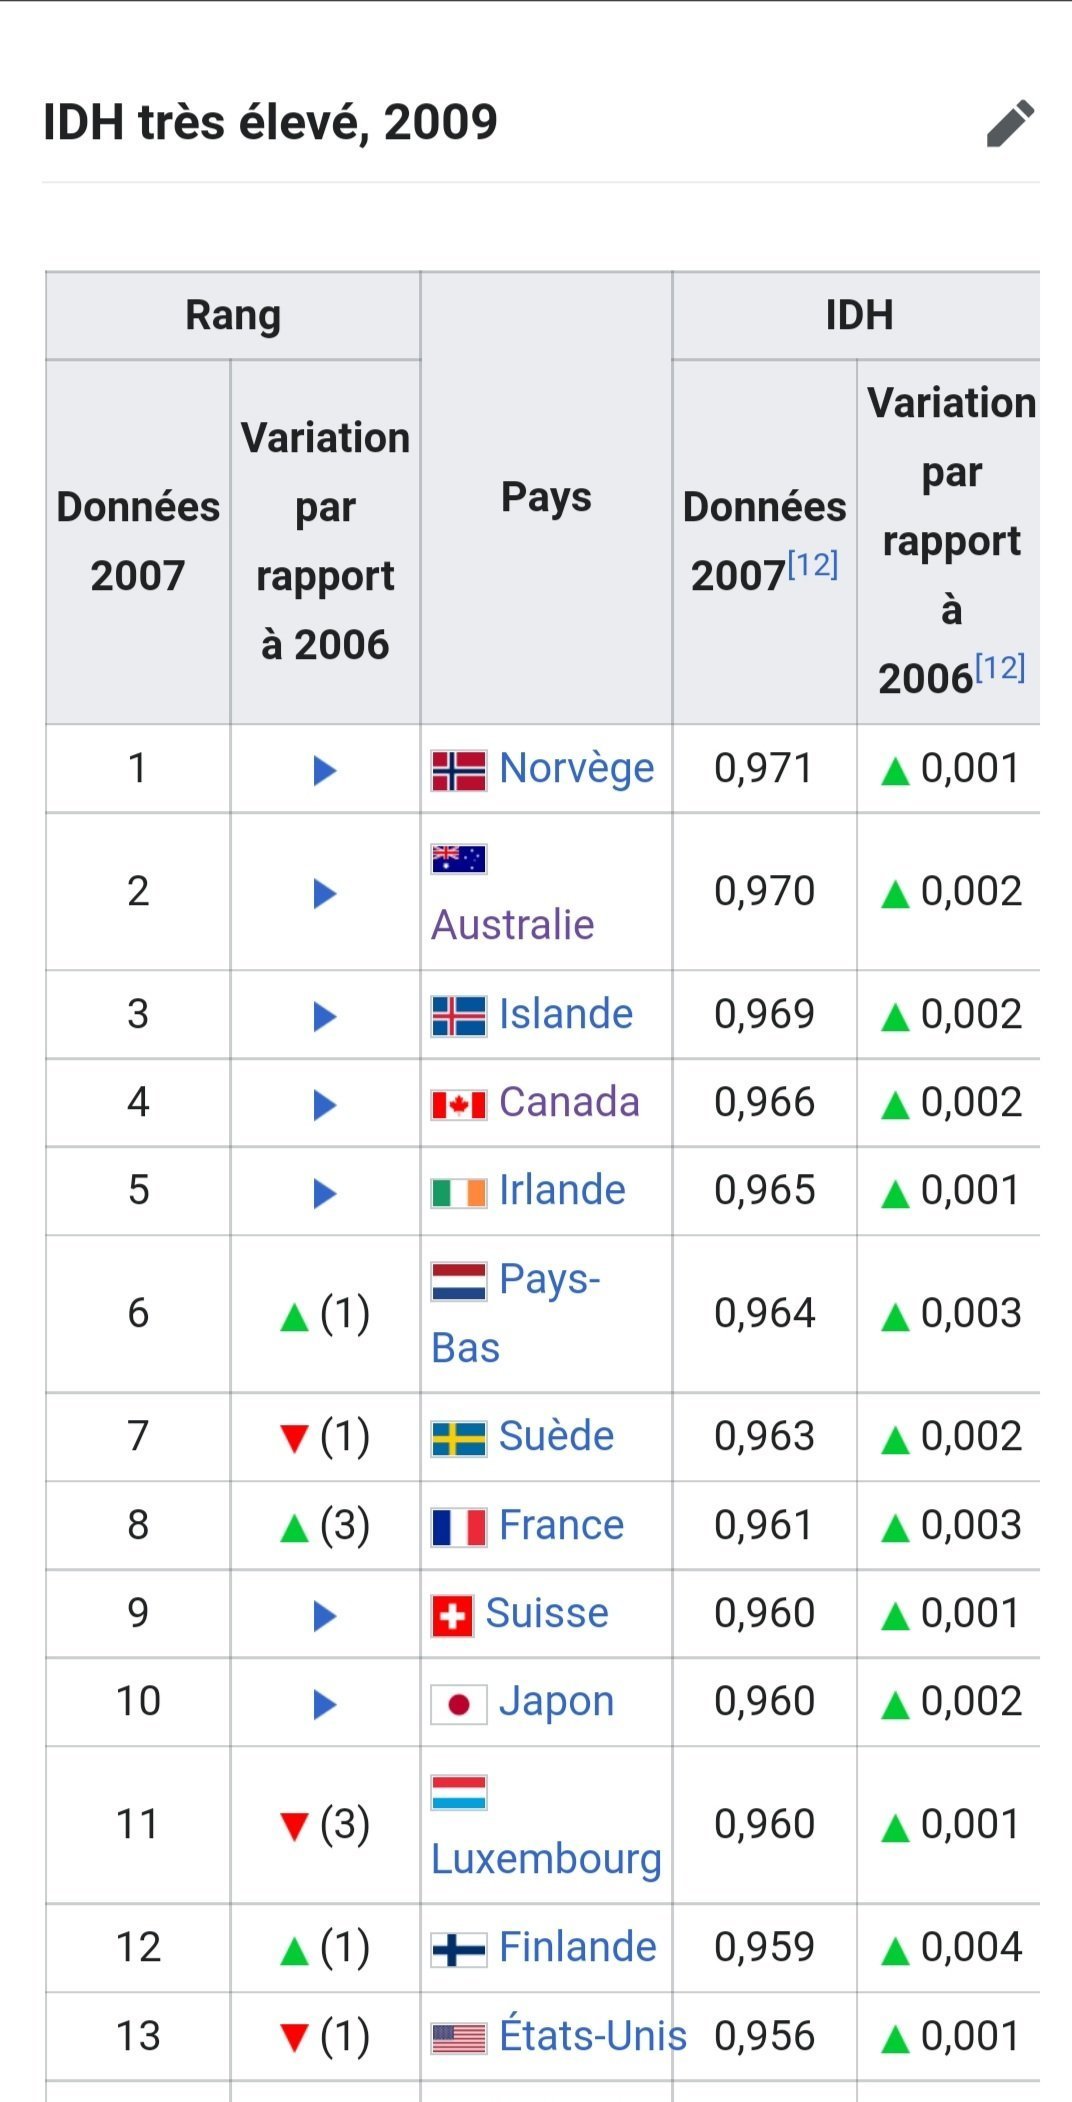Follow the Islande link

coord(566,1014)
